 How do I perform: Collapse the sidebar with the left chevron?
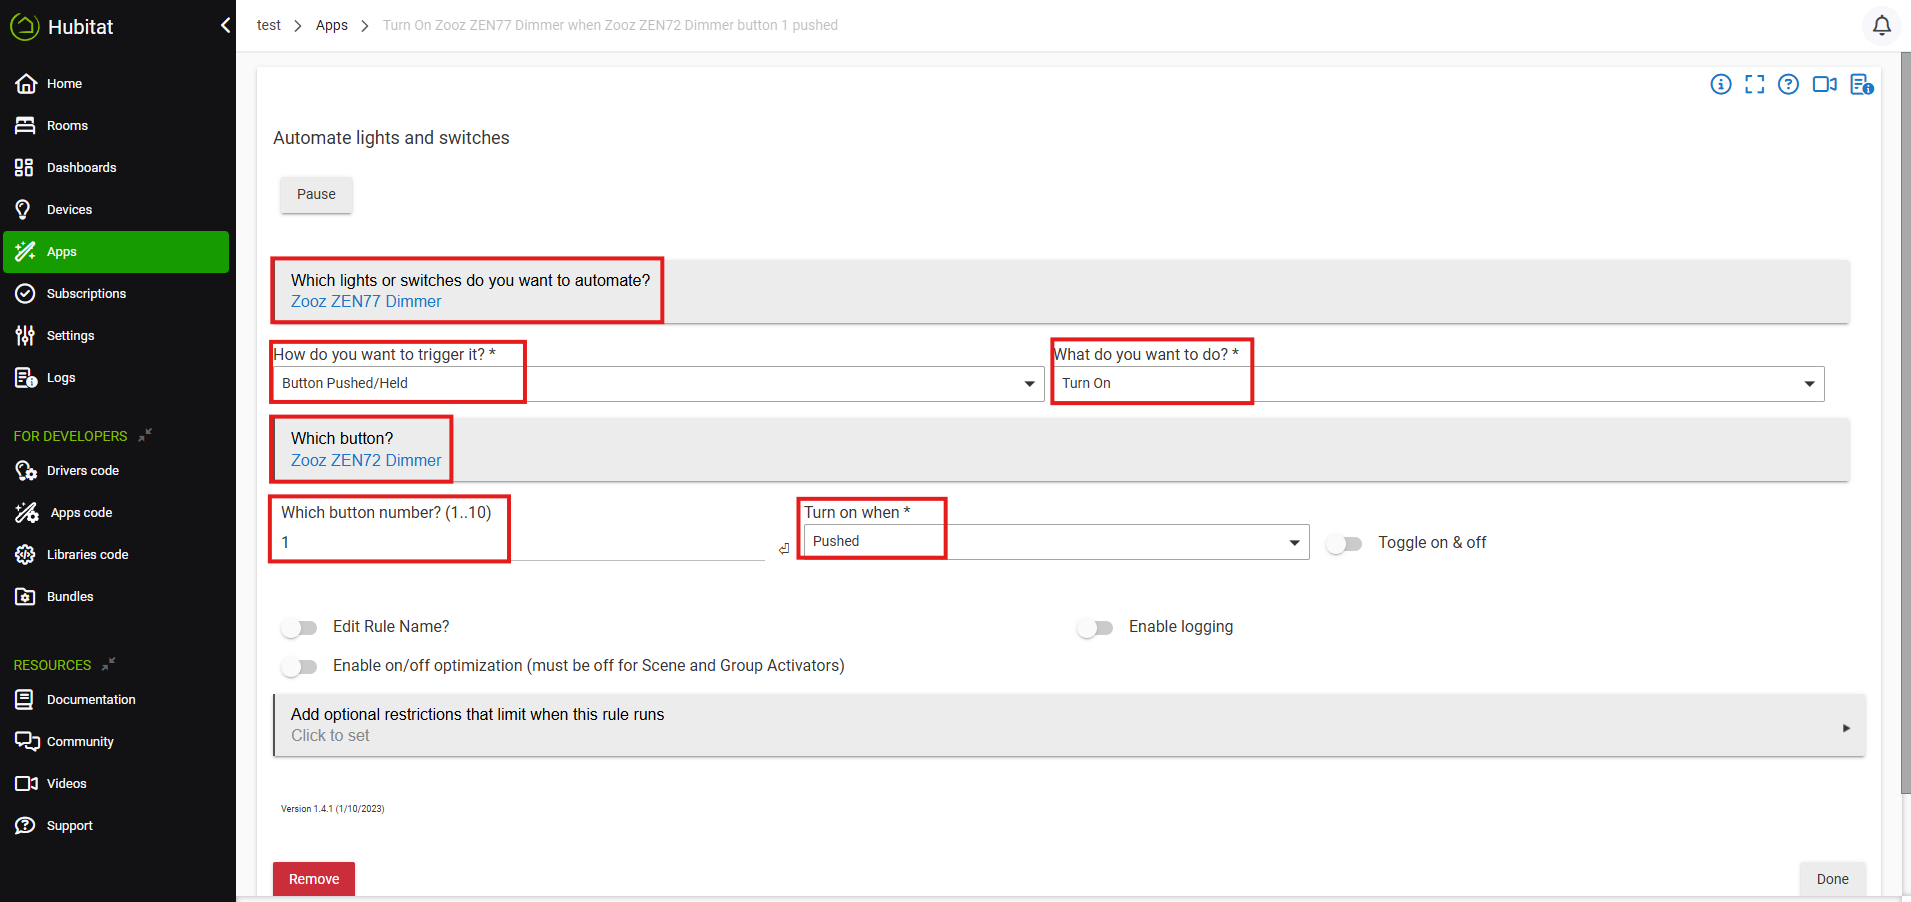coord(225,26)
